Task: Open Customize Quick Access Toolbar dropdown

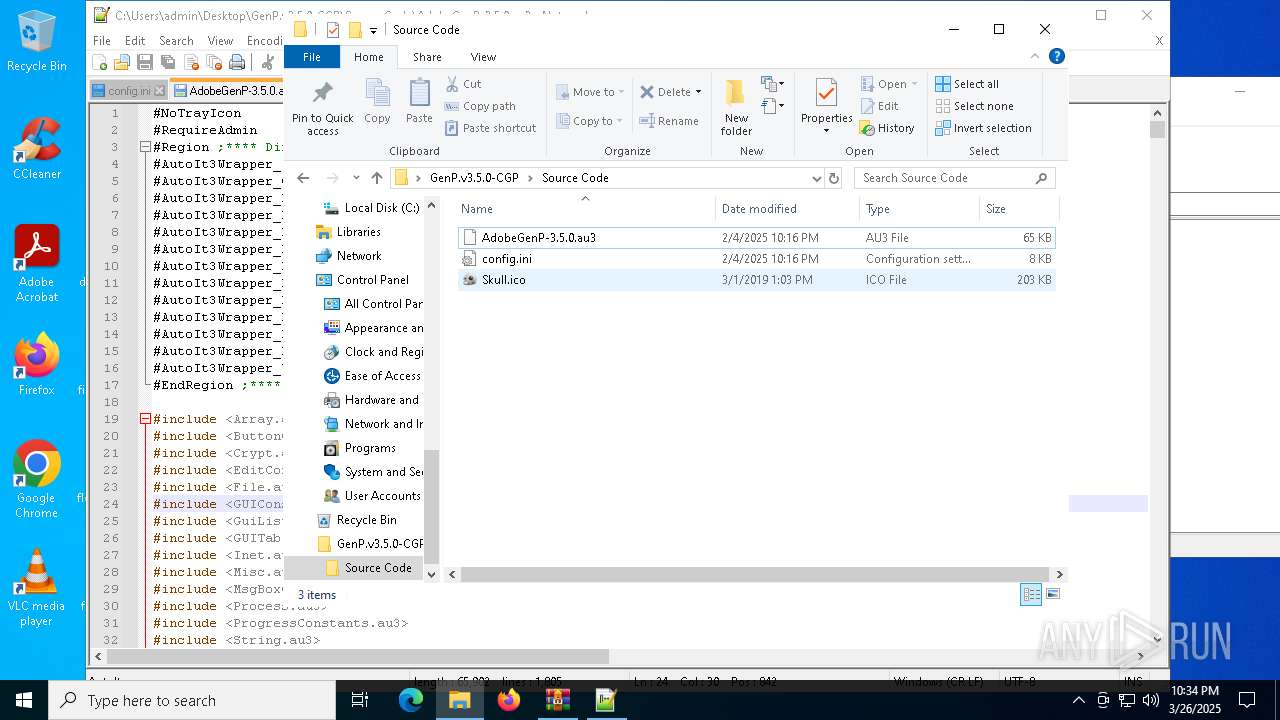Action: tap(373, 31)
